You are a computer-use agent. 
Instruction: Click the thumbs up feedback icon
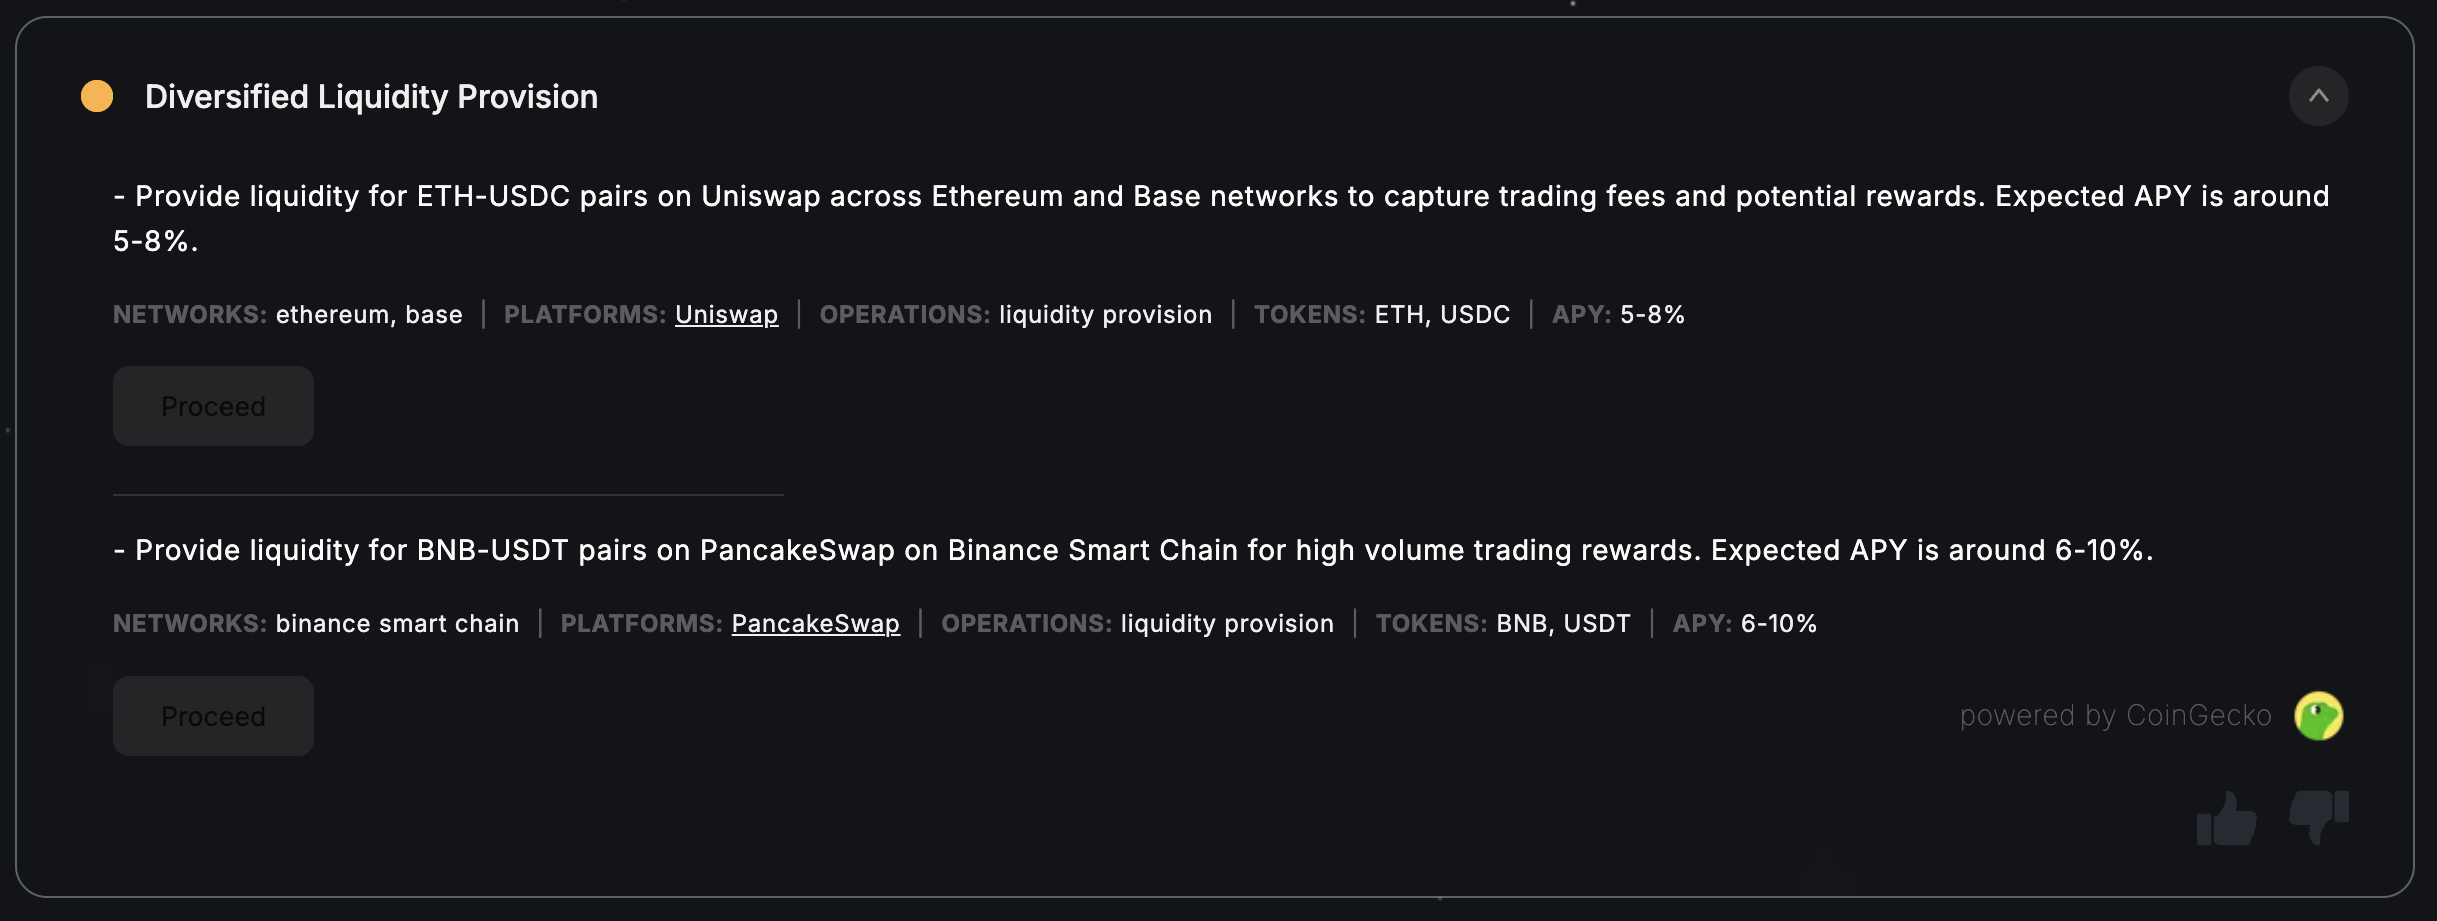(2226, 819)
